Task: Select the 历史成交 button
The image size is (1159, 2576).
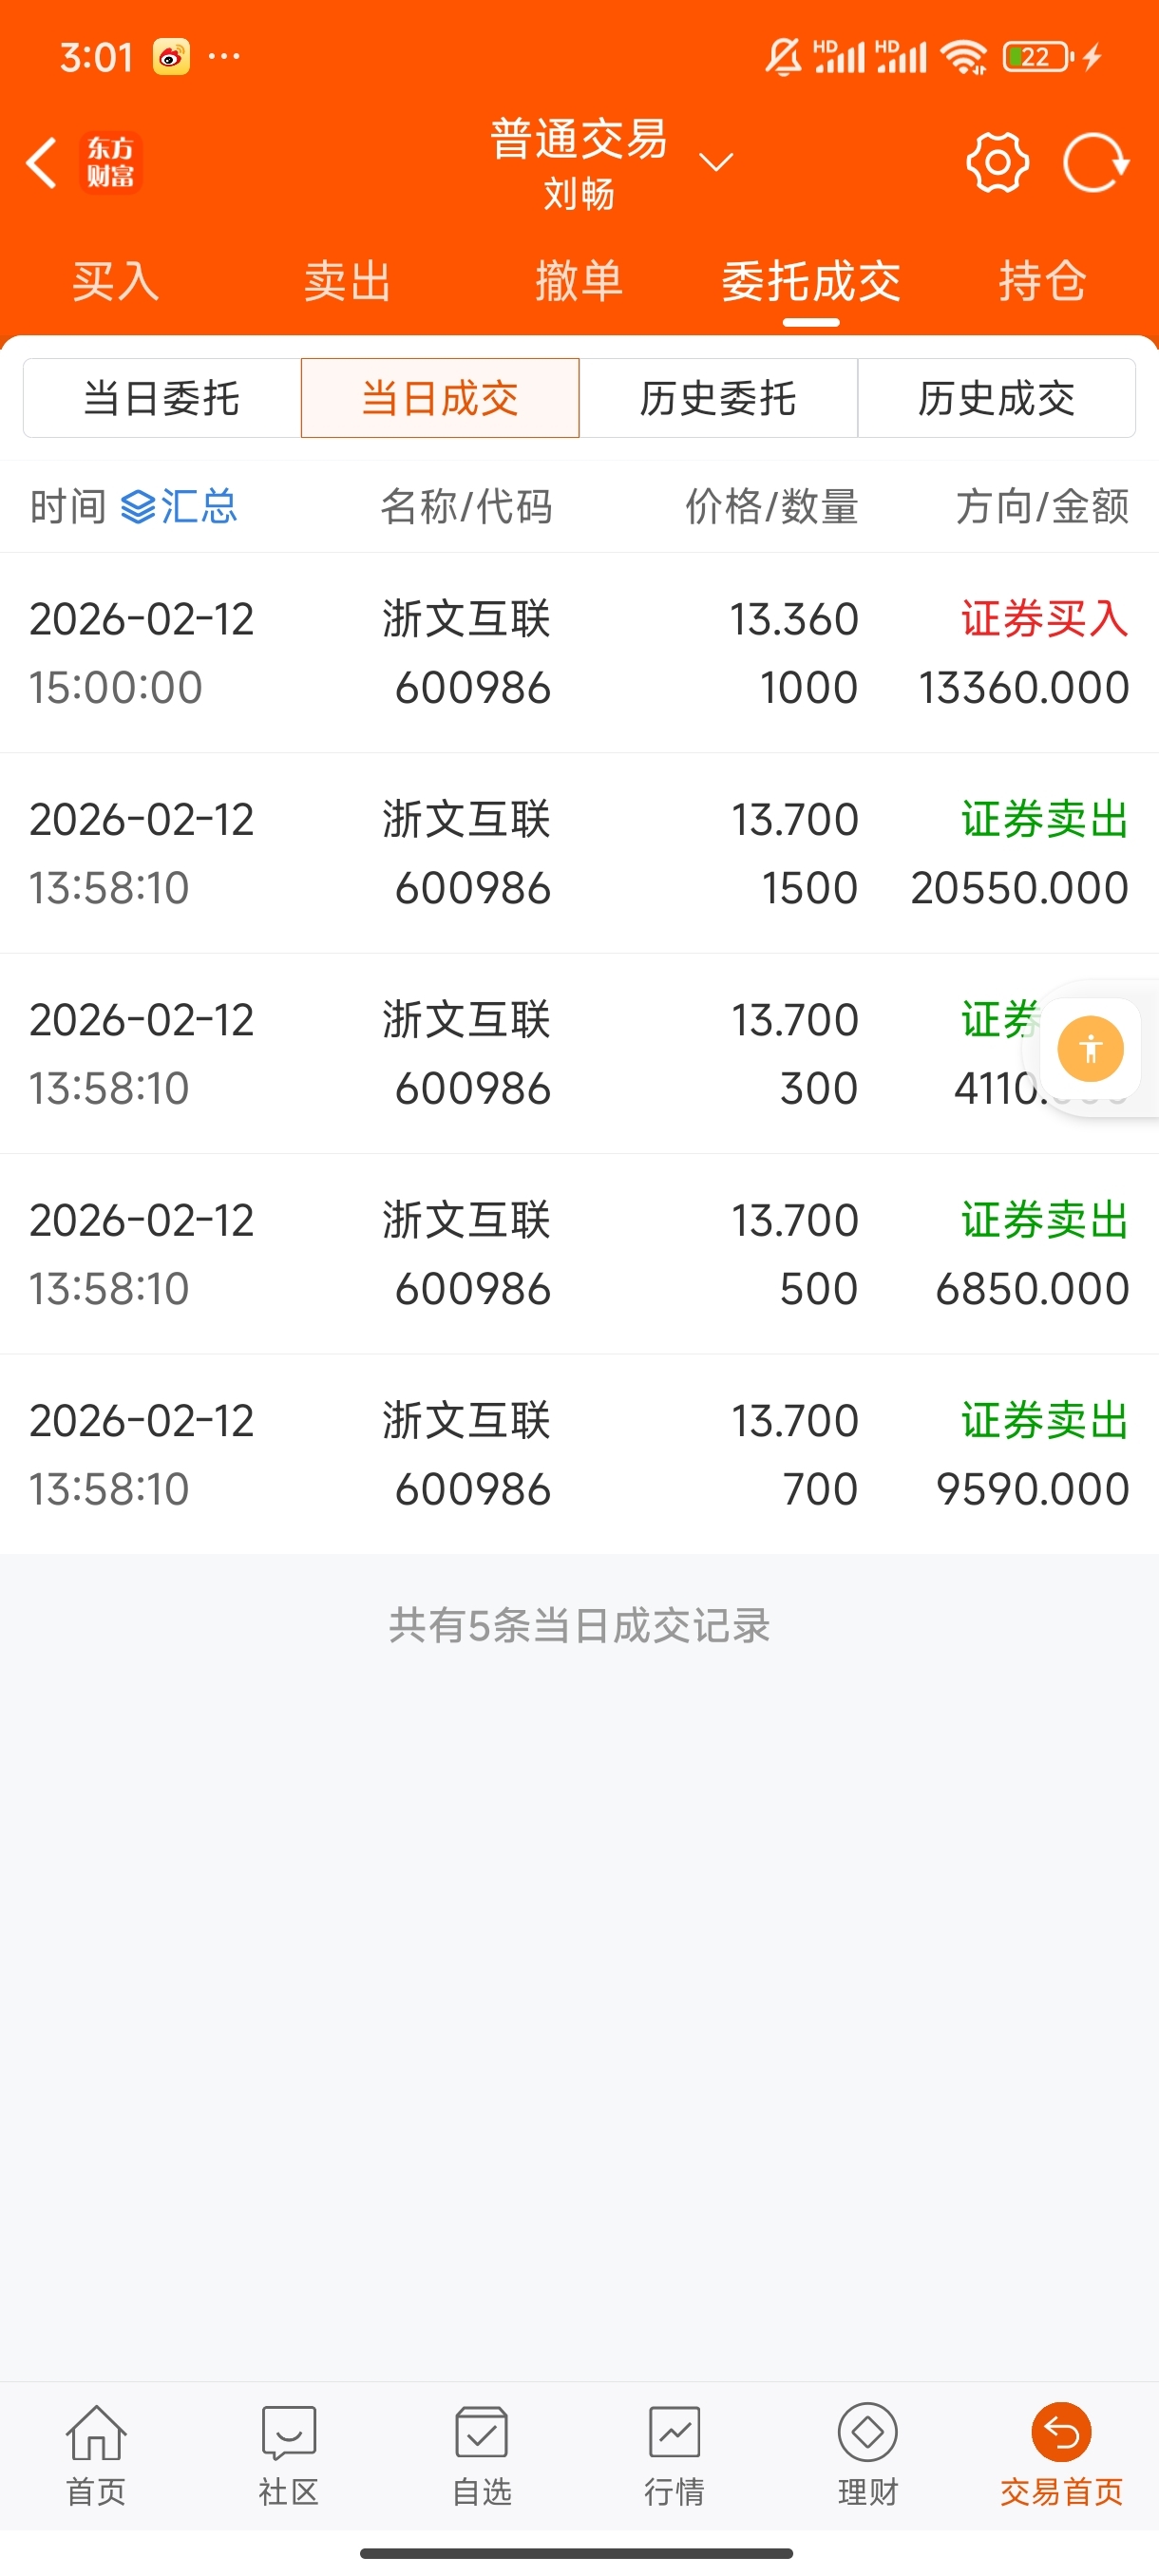Action: (x=996, y=398)
